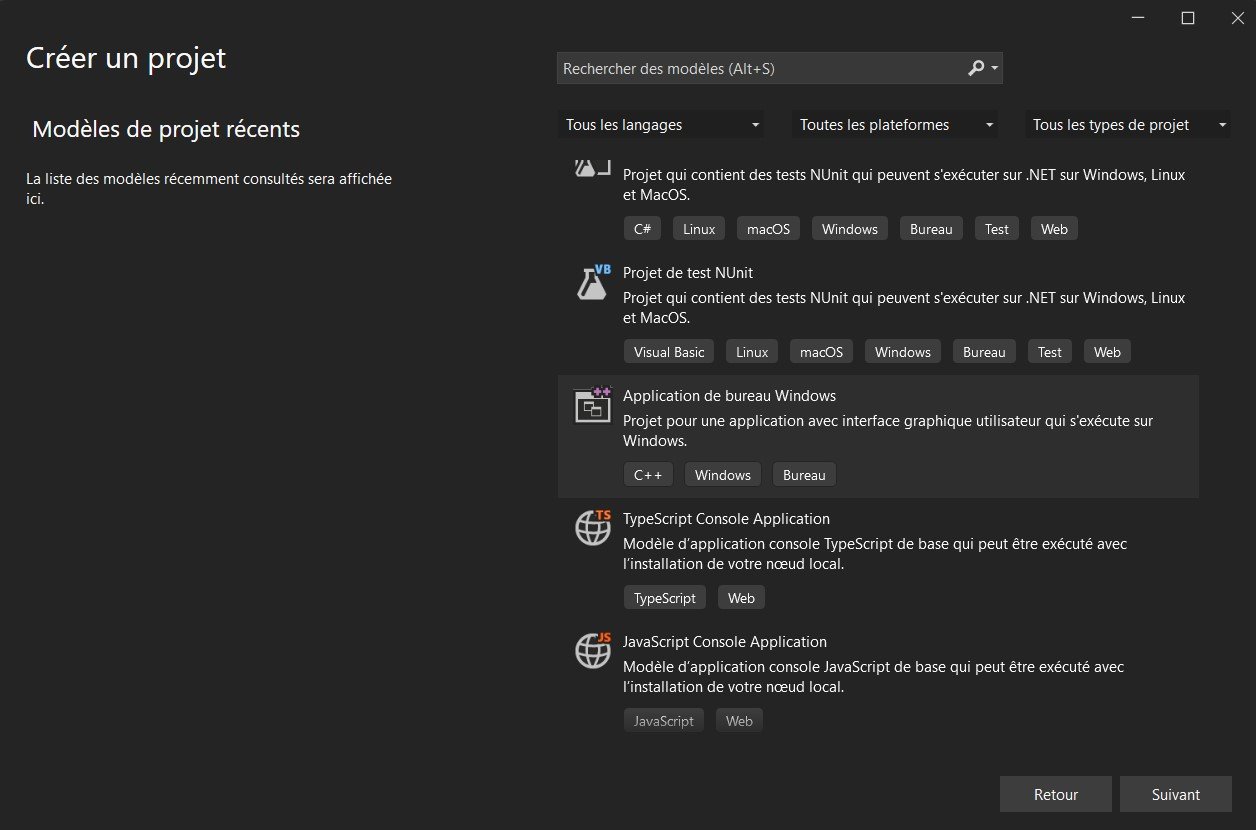Choose Application de bureau Windows template title
Image resolution: width=1256 pixels, height=830 pixels.
point(729,395)
